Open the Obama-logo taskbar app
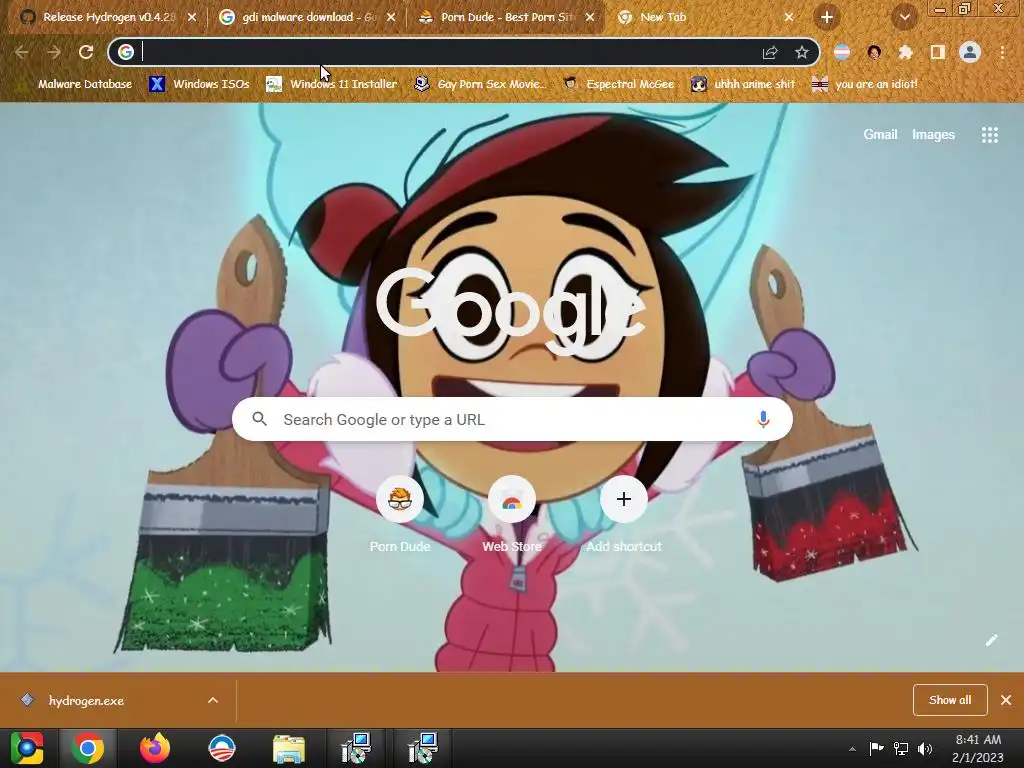This screenshot has height=768, width=1024. pos(221,748)
